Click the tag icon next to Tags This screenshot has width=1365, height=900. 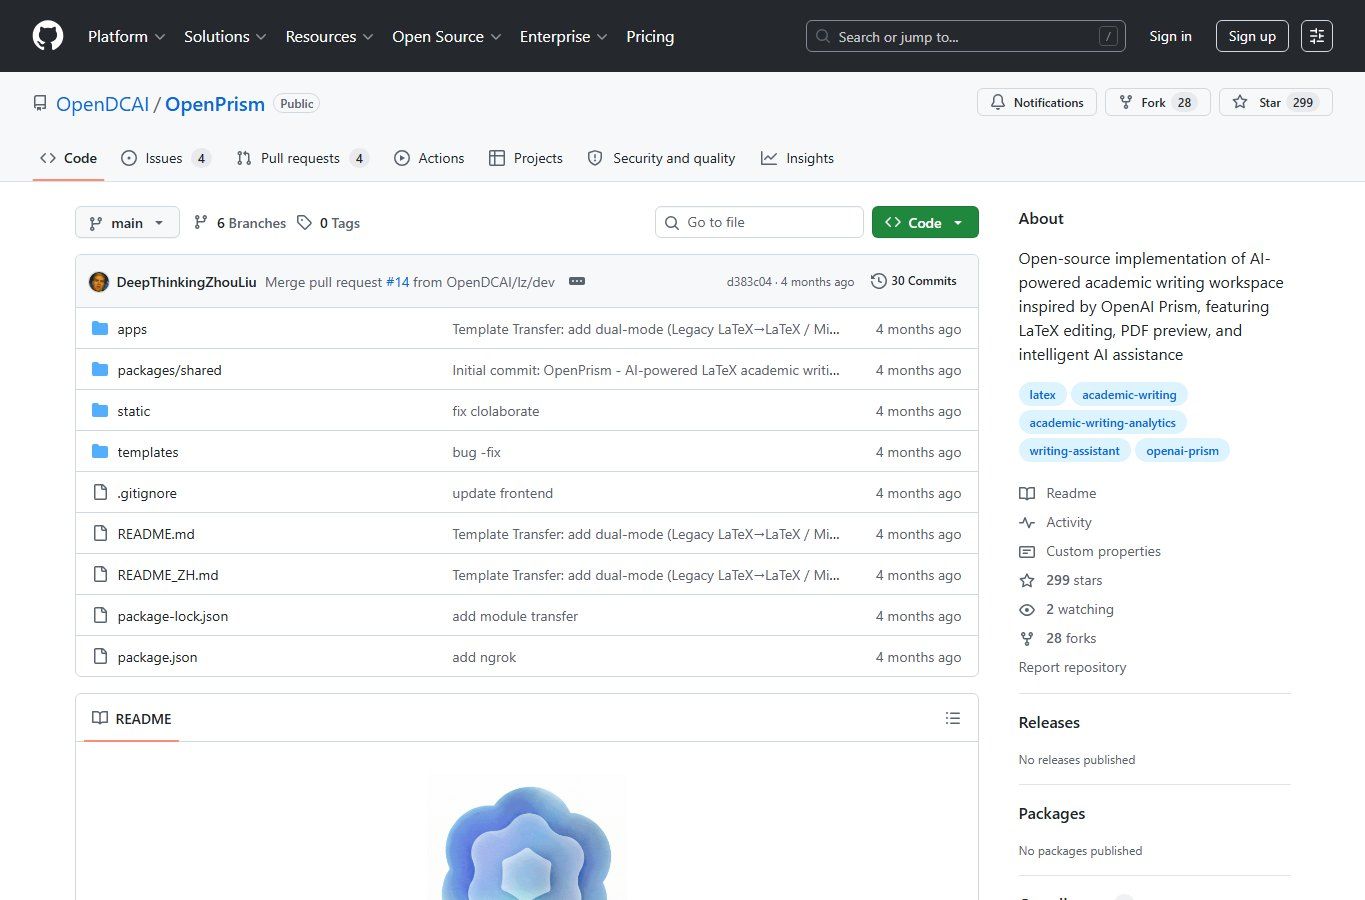click(305, 222)
